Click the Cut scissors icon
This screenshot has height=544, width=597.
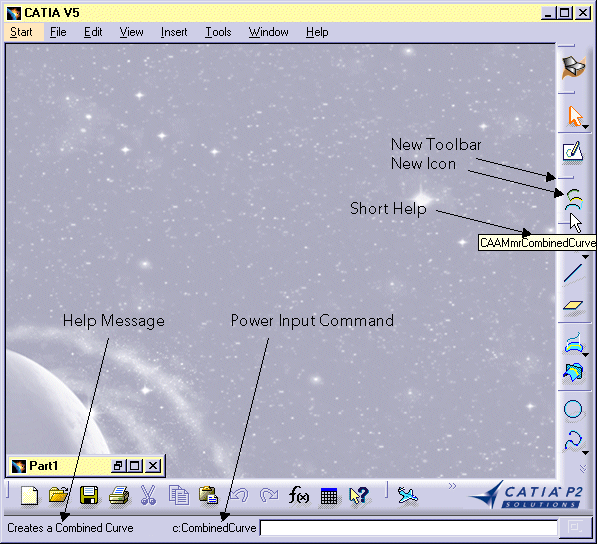click(148, 495)
